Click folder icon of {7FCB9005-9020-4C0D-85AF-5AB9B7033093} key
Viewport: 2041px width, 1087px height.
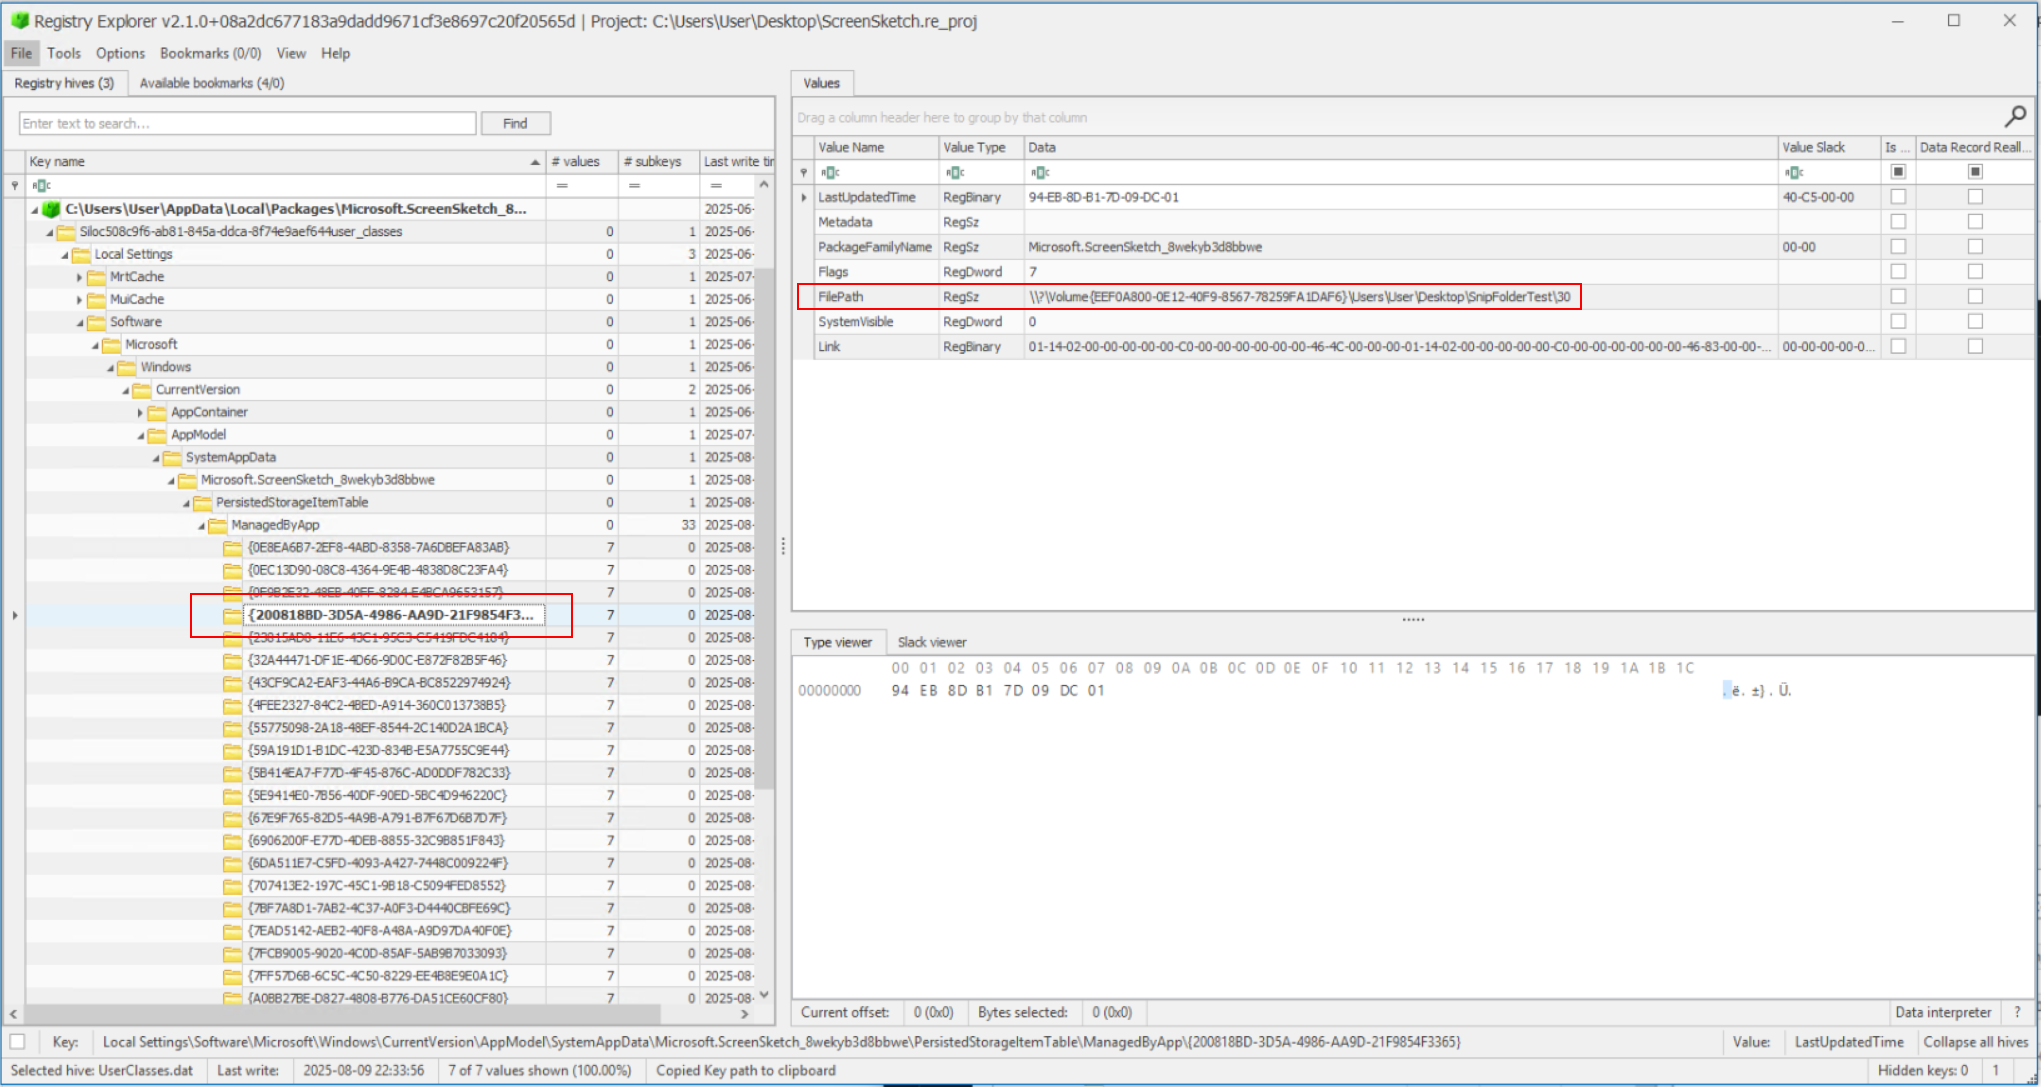[233, 953]
